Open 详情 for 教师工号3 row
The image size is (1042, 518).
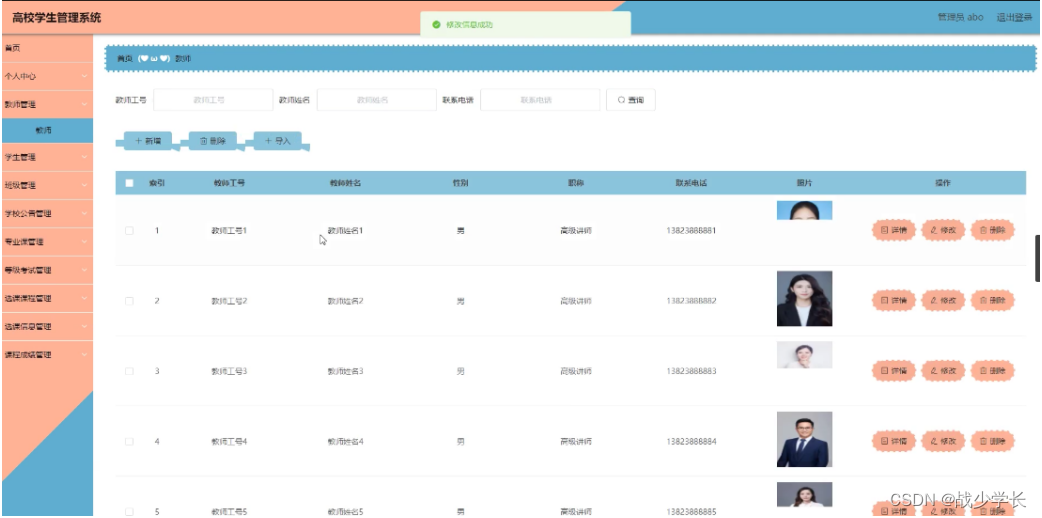894,371
